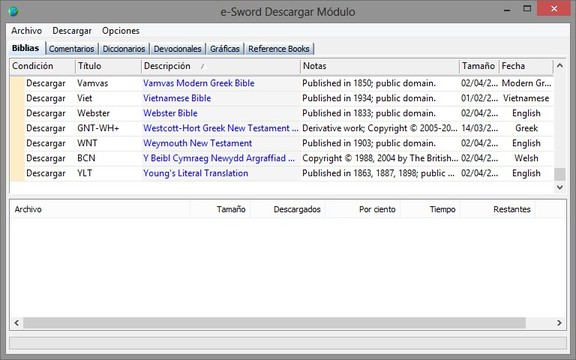This screenshot has height=360, width=576.
Task: Switch to the Devocionales tab
Action: pos(177,49)
